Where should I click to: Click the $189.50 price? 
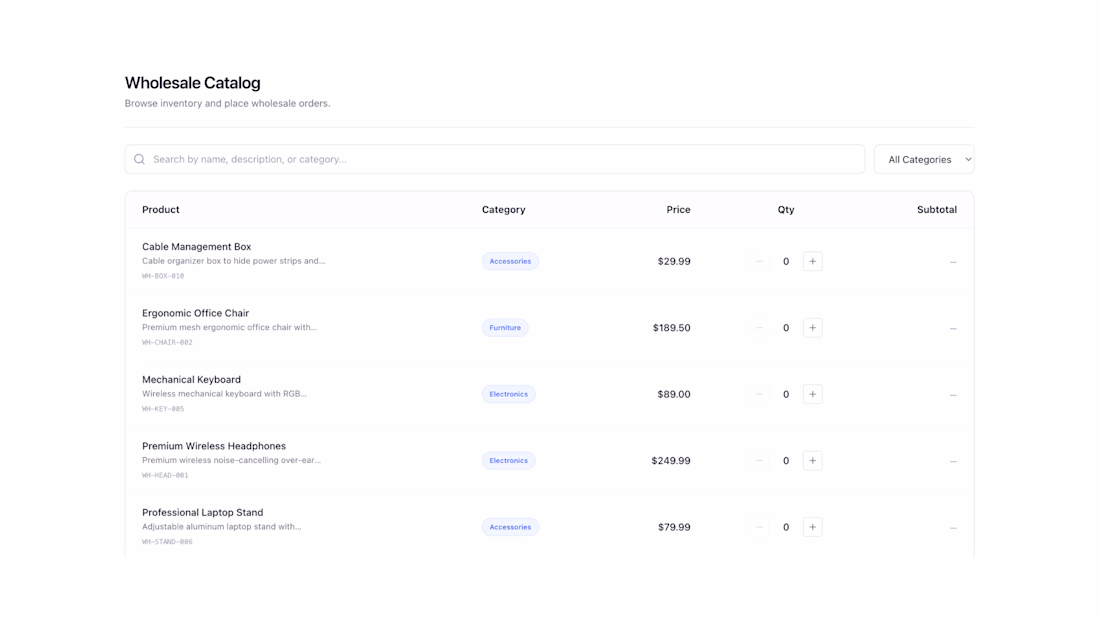coord(671,328)
